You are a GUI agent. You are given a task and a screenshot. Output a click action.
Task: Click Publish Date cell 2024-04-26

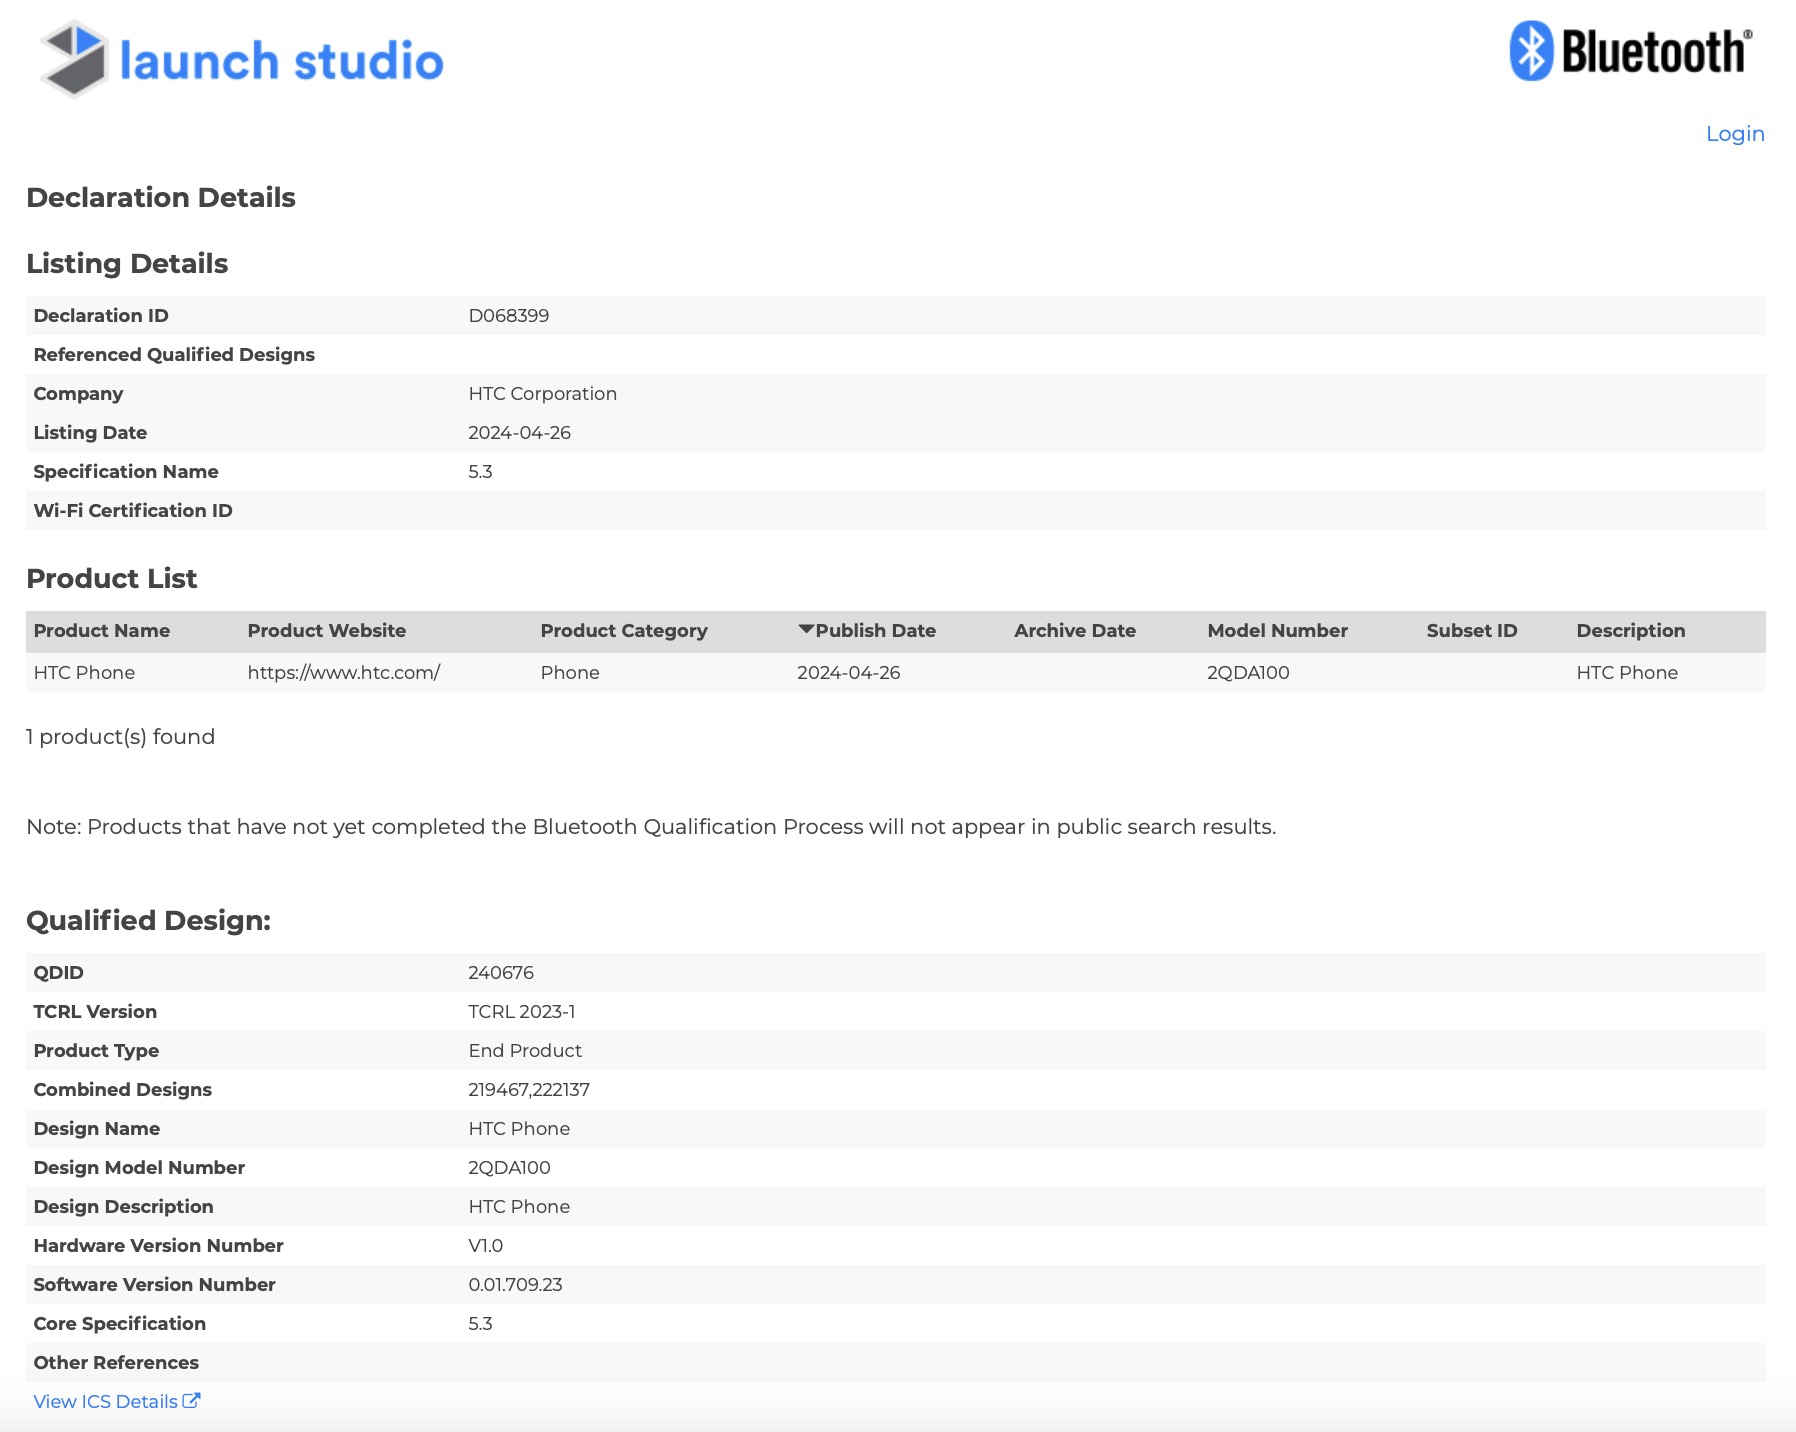(x=849, y=672)
